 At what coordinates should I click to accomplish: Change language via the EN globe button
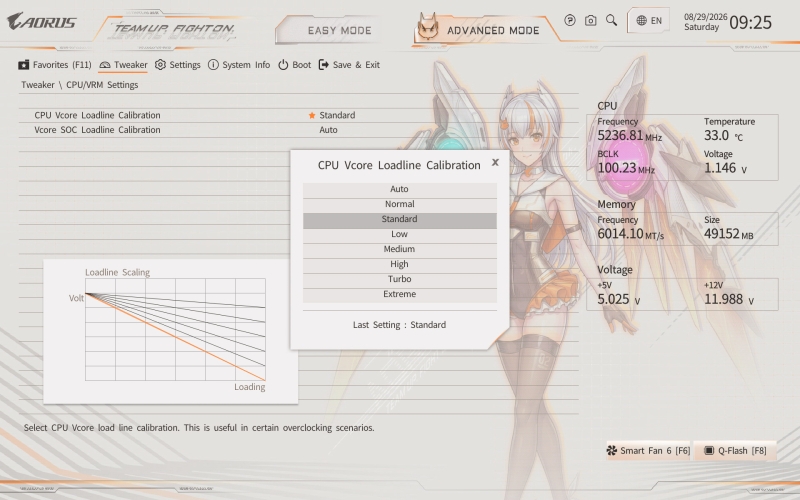pyautogui.click(x=649, y=21)
